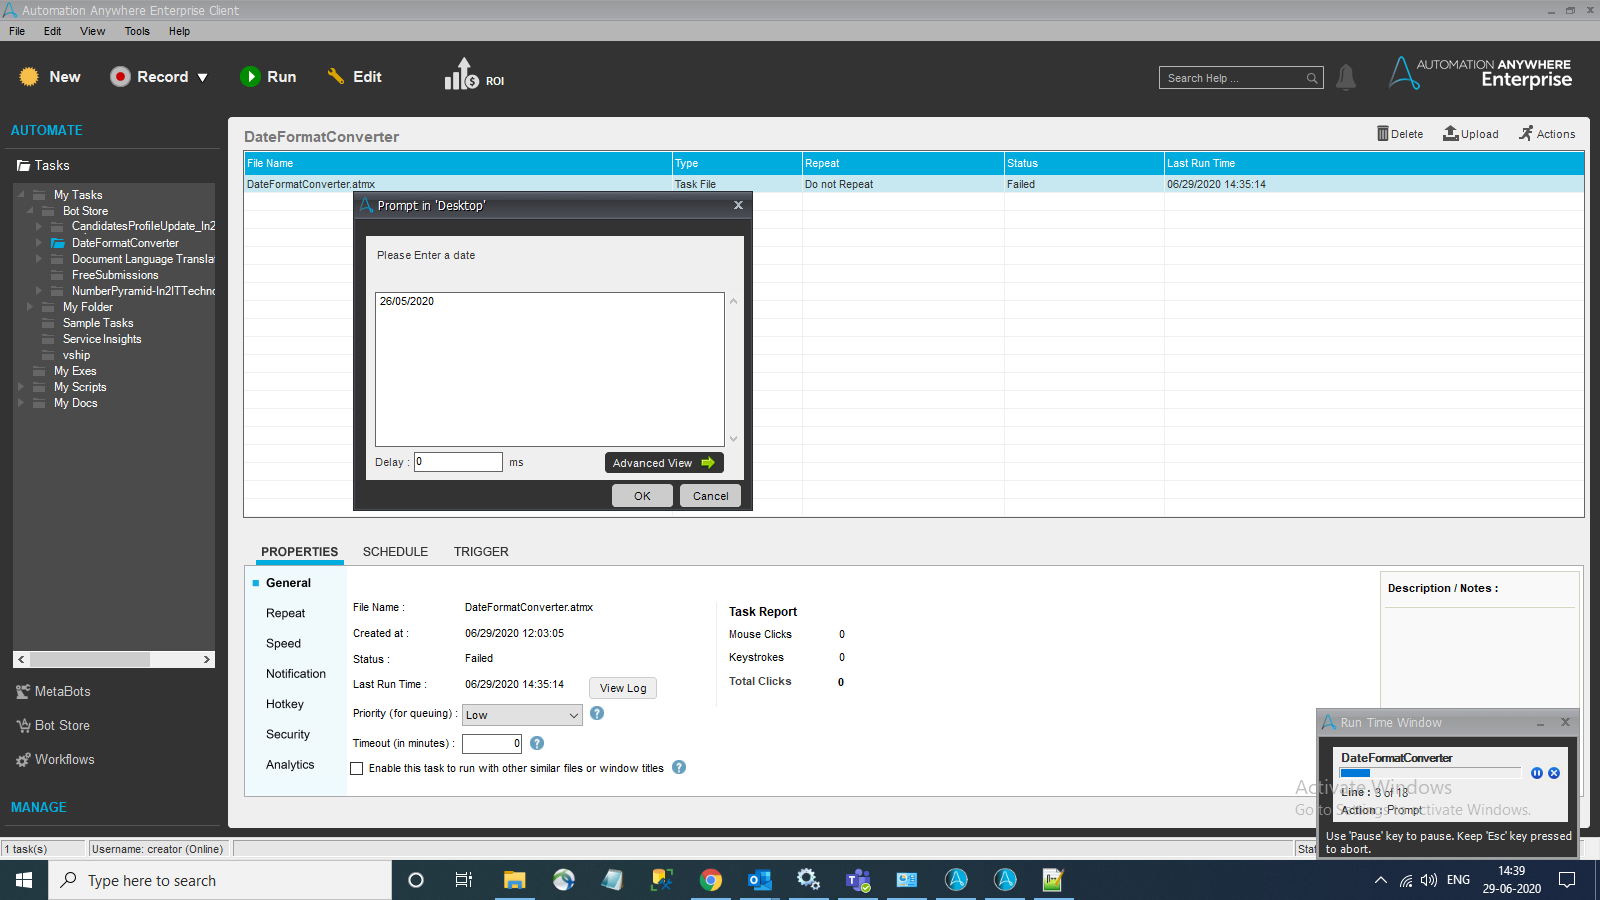Click the ROI chart icon
Viewport: 1600px width, 900px height.
point(462,76)
